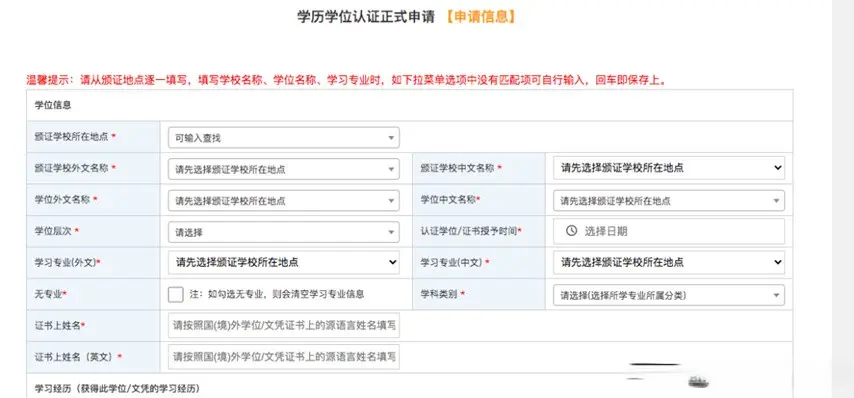Open the 学习专业(外文) select box
The height and width of the screenshot is (398, 854).
(284, 262)
